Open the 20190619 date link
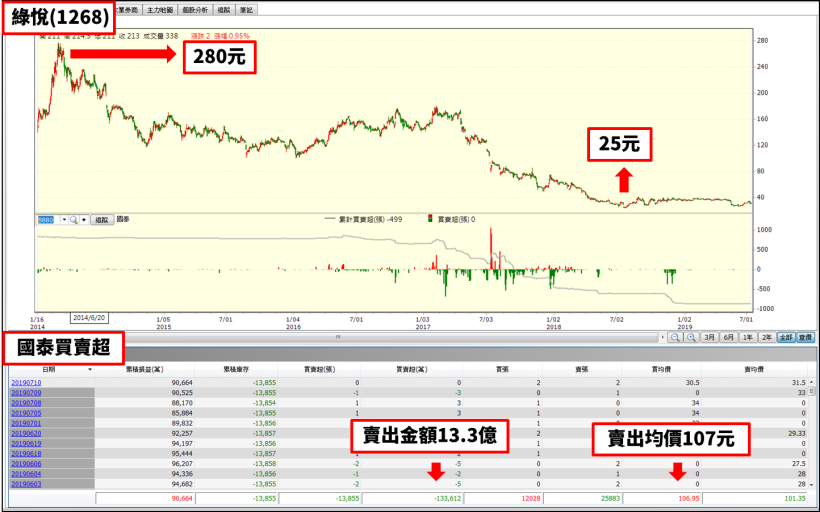The width and height of the screenshot is (820, 512). coord(26,443)
